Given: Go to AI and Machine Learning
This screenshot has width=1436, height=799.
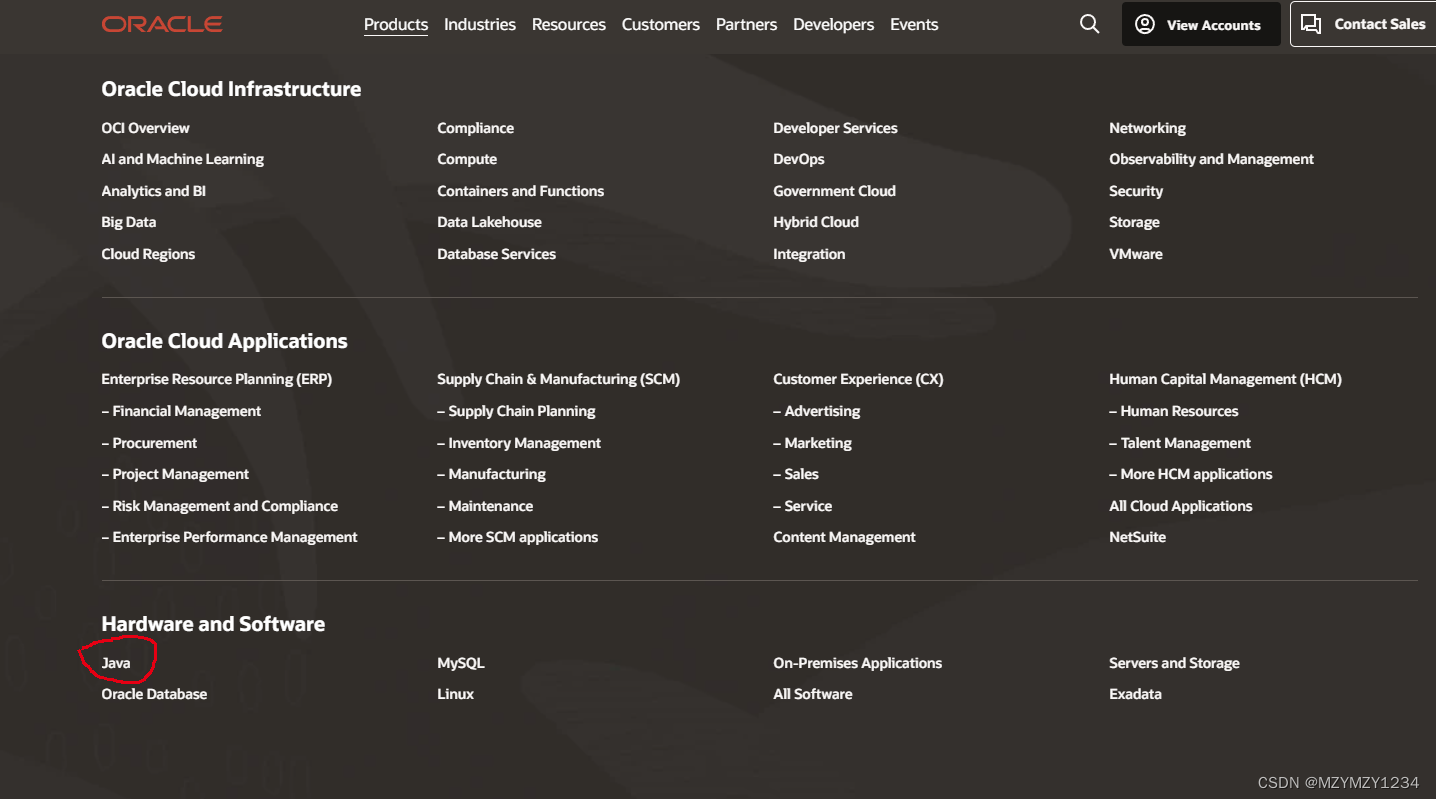Looking at the screenshot, I should [x=183, y=159].
